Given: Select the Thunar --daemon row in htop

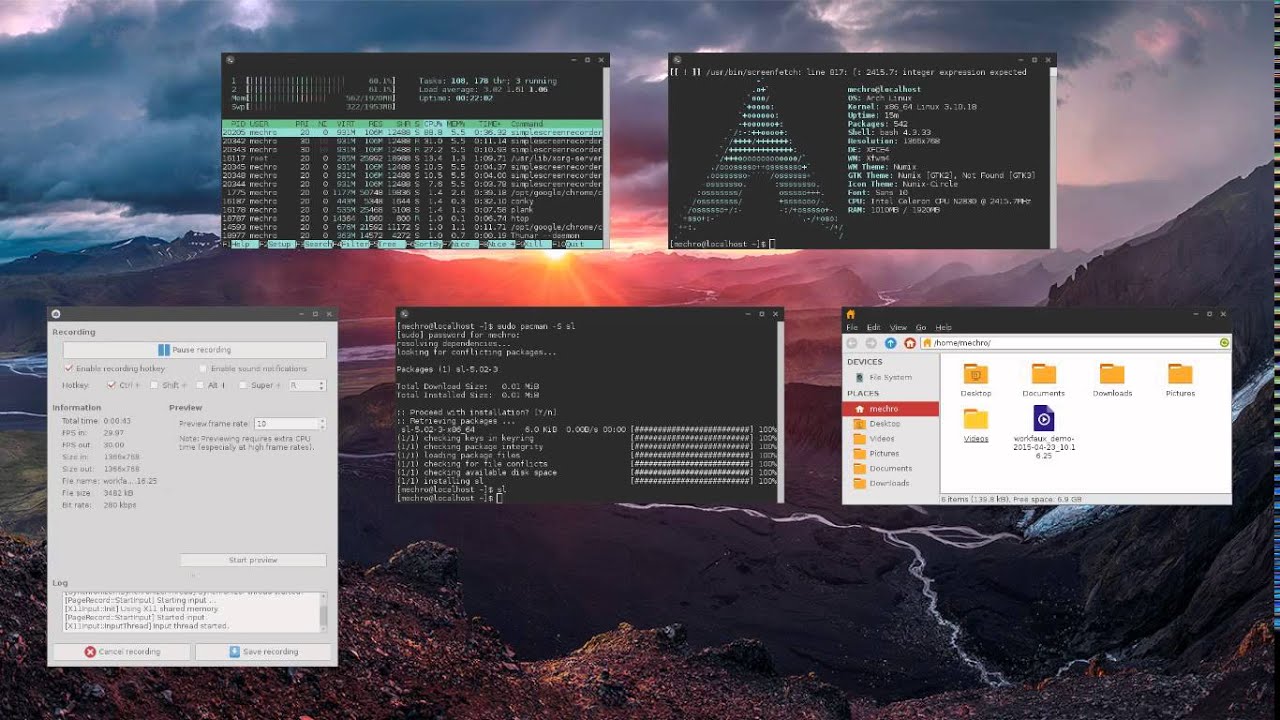Looking at the screenshot, I should click(x=413, y=236).
